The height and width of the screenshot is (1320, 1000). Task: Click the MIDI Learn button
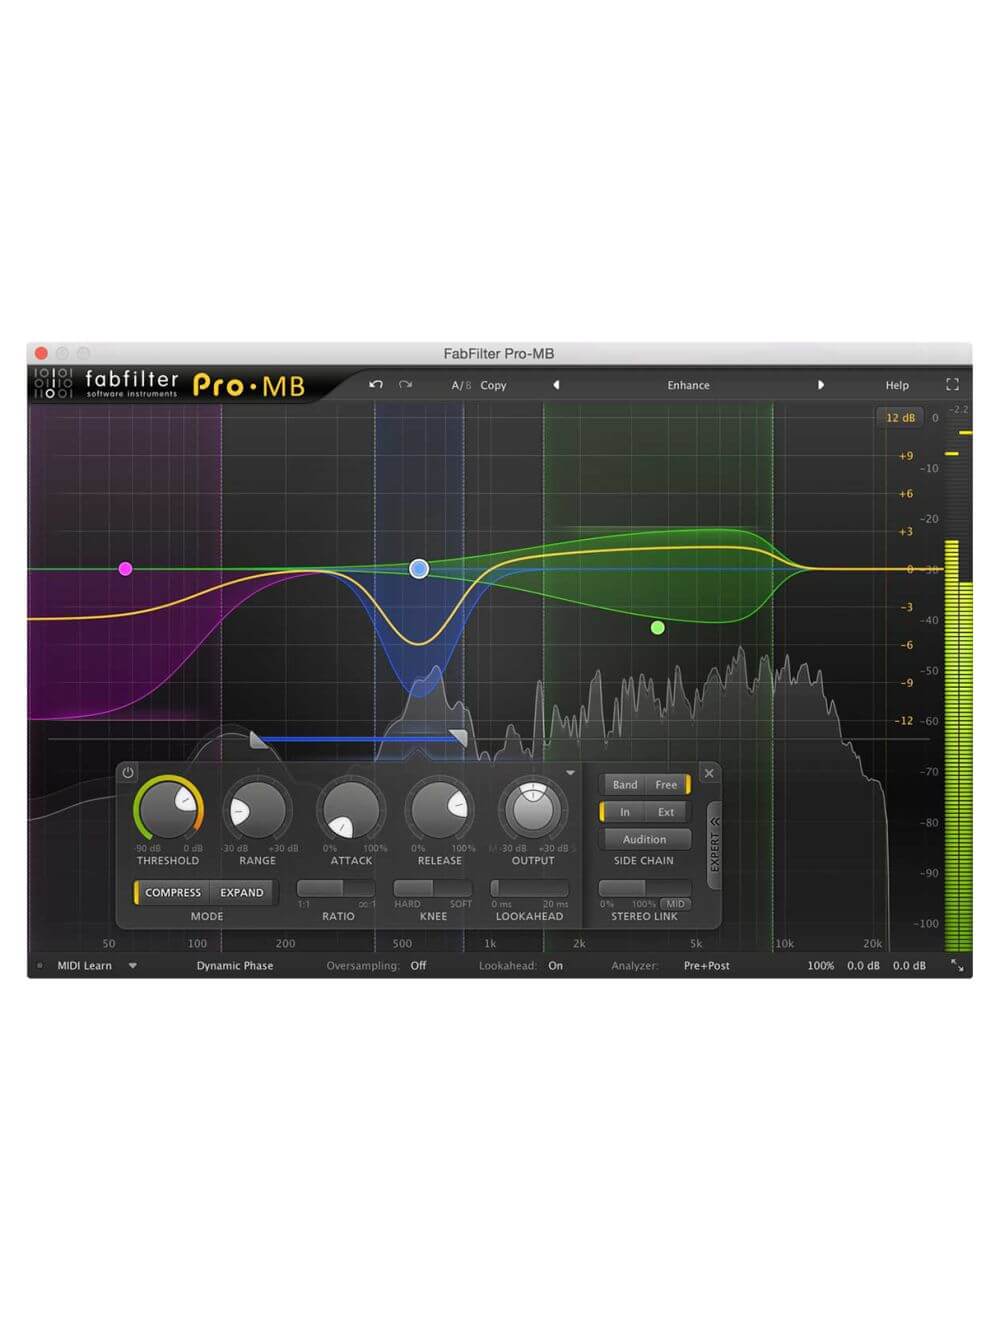coord(84,966)
